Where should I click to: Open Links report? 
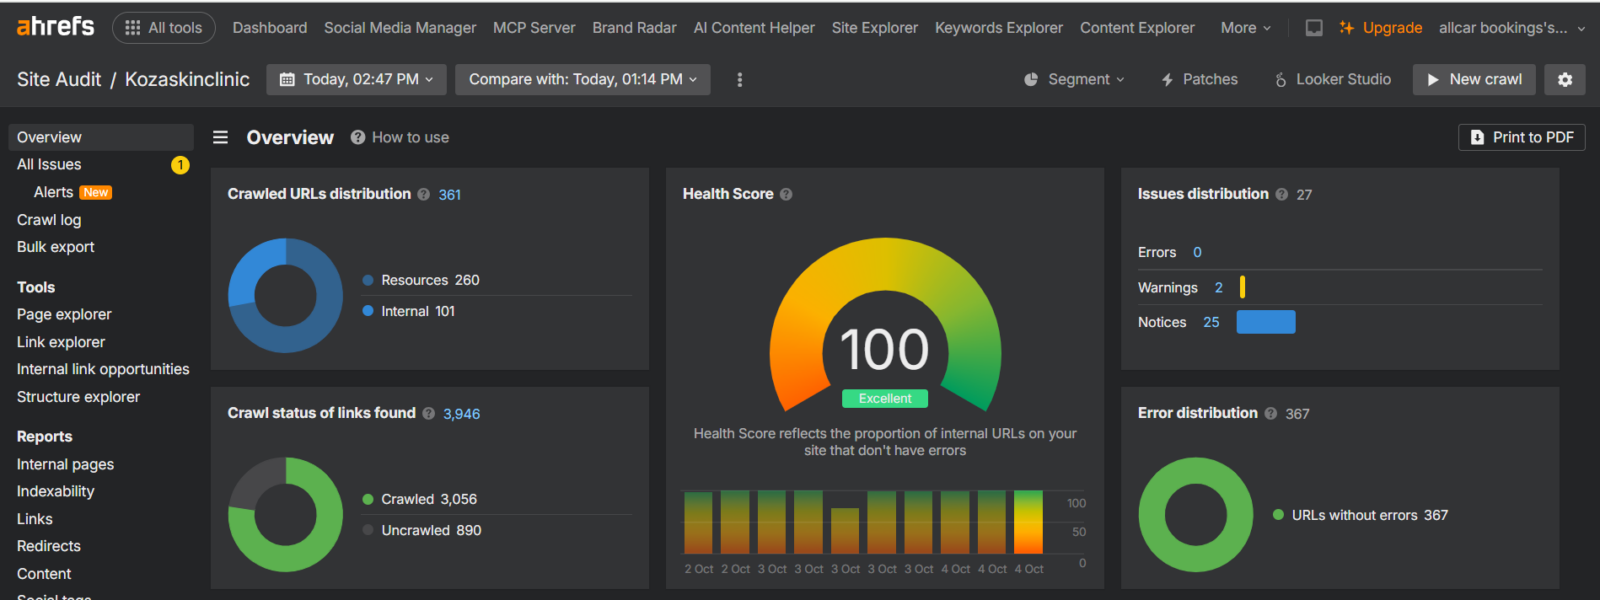[x=34, y=519]
